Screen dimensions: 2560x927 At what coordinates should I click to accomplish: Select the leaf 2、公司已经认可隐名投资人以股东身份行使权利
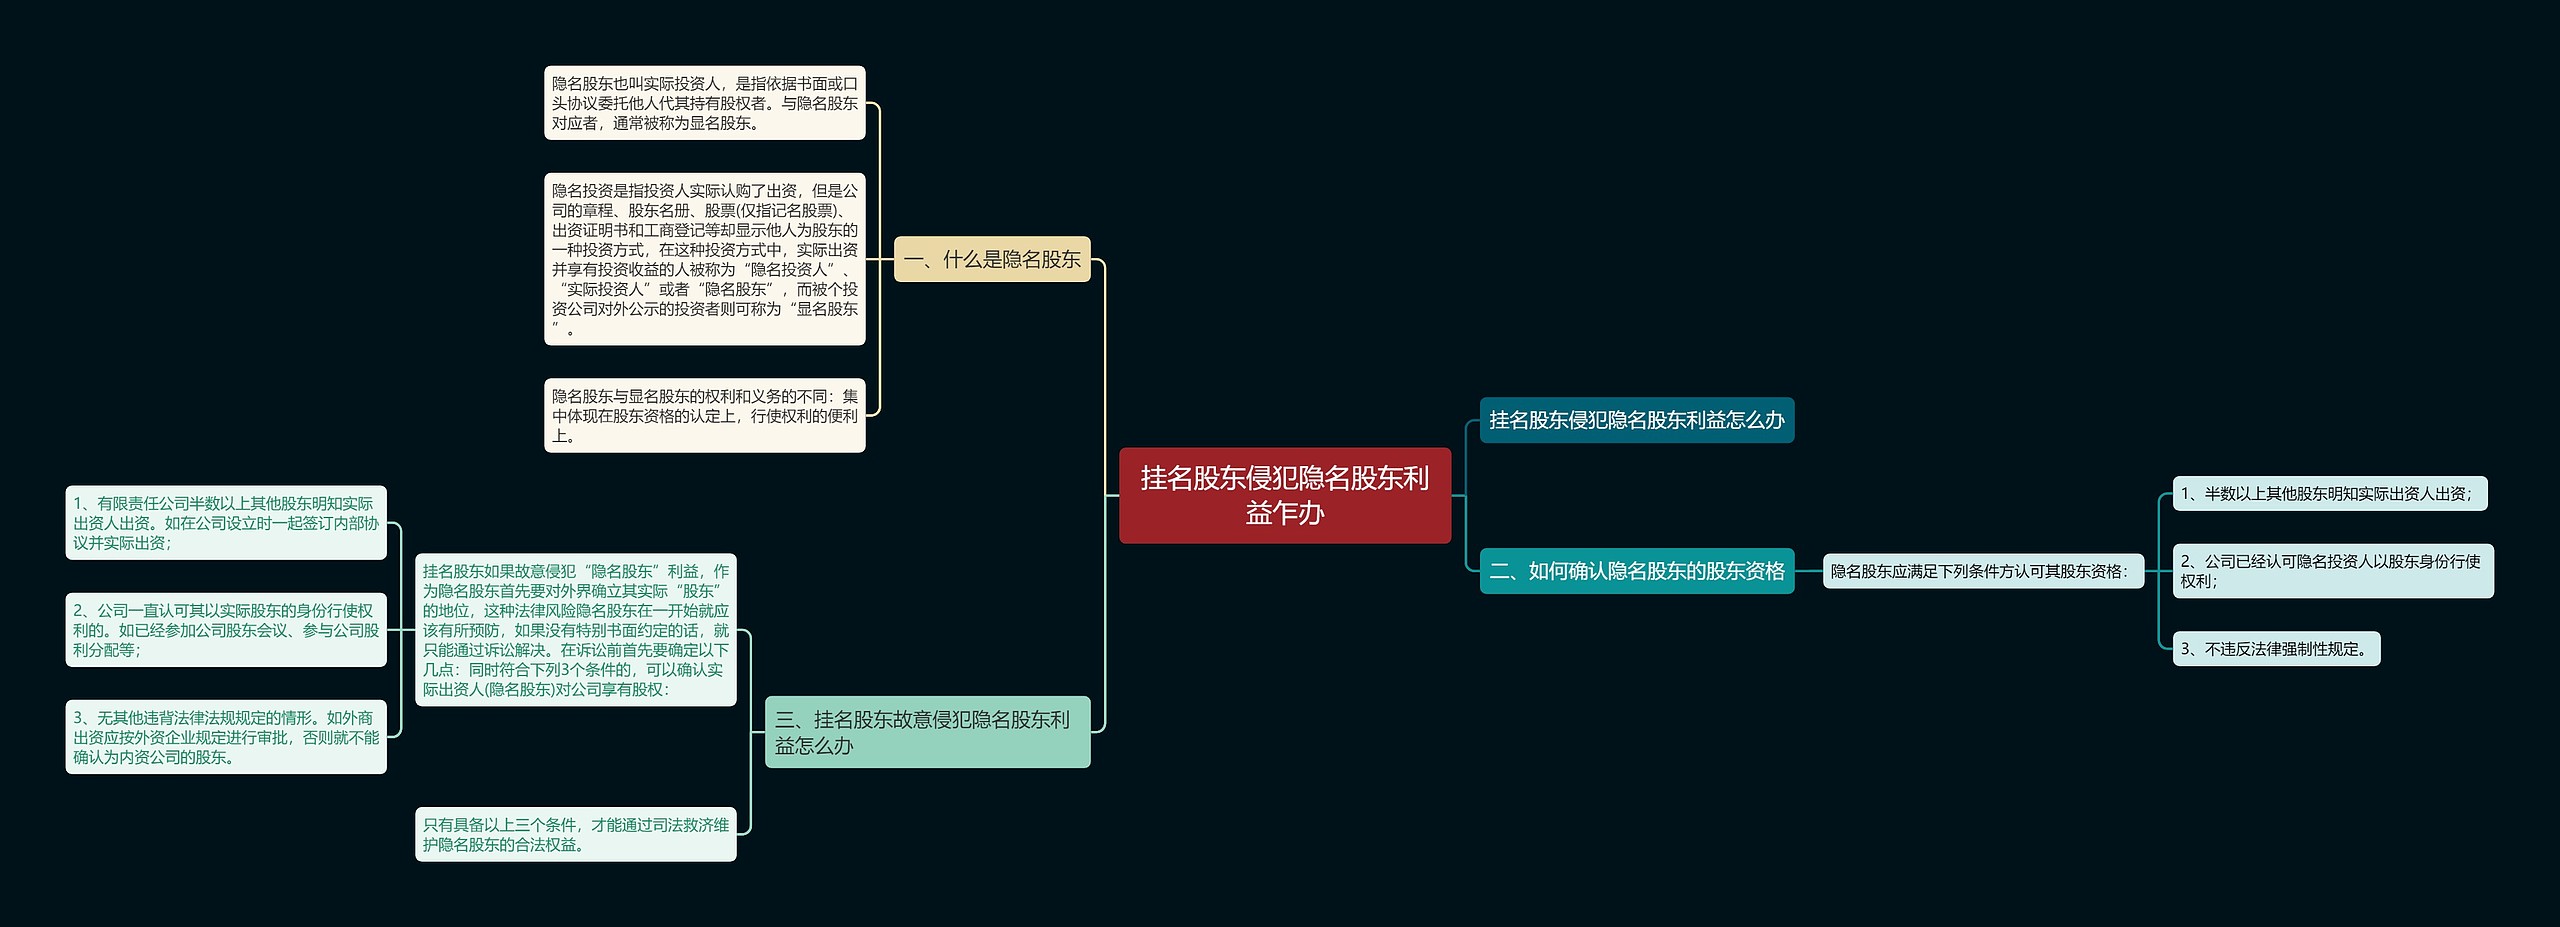2333,571
